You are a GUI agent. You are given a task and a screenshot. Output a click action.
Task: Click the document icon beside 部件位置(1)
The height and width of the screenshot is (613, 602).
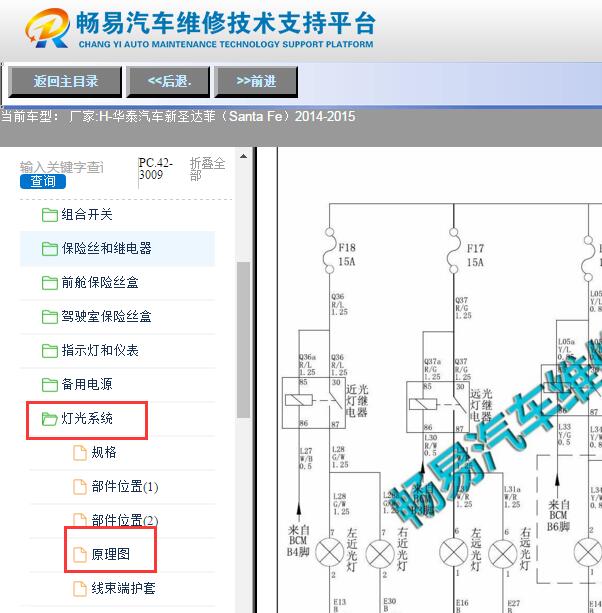80,487
